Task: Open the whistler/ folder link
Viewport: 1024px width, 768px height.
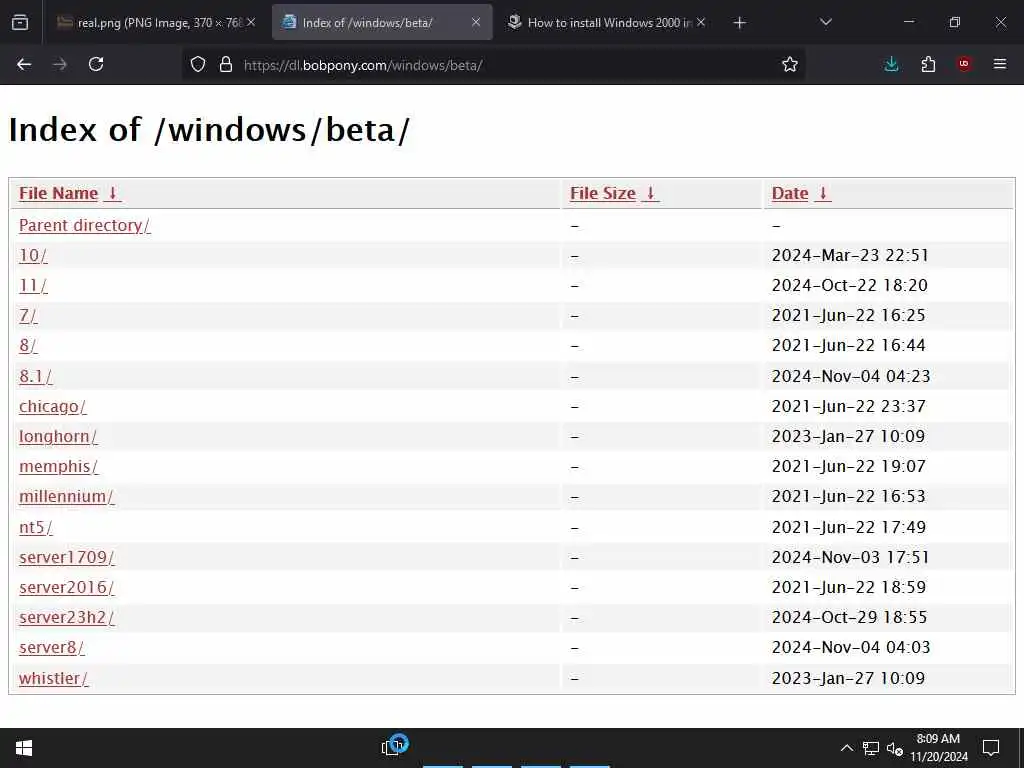Action: pyautogui.click(x=54, y=678)
